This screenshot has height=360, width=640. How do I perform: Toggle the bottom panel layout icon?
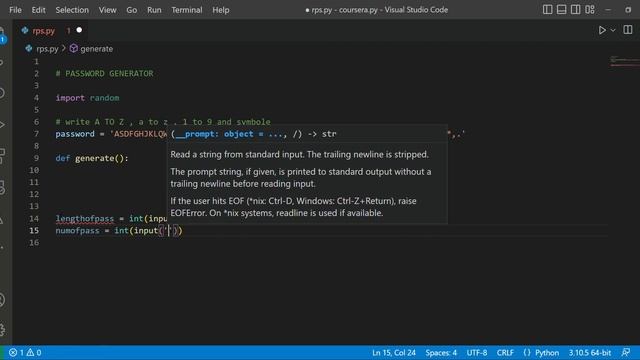[x=561, y=9]
